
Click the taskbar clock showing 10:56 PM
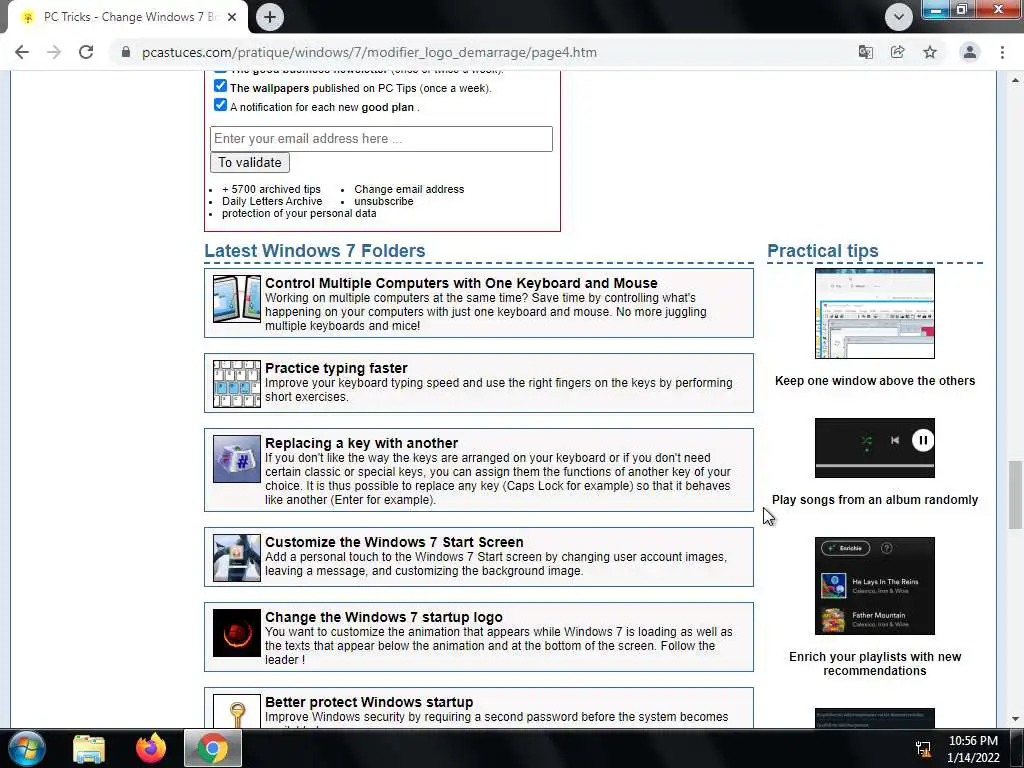point(973,748)
